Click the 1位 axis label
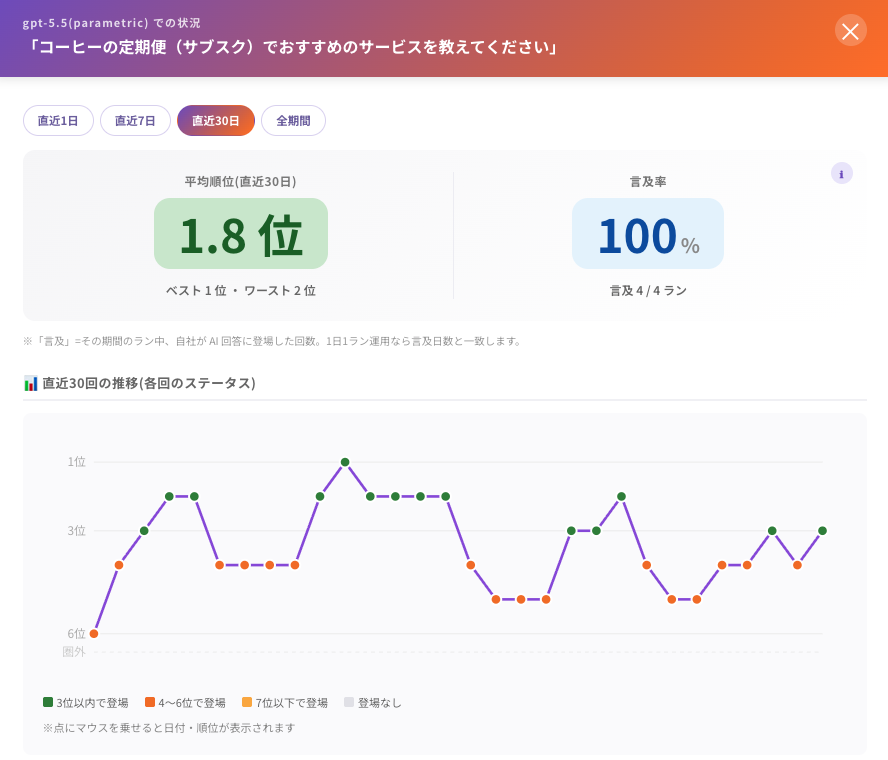 pos(76,462)
